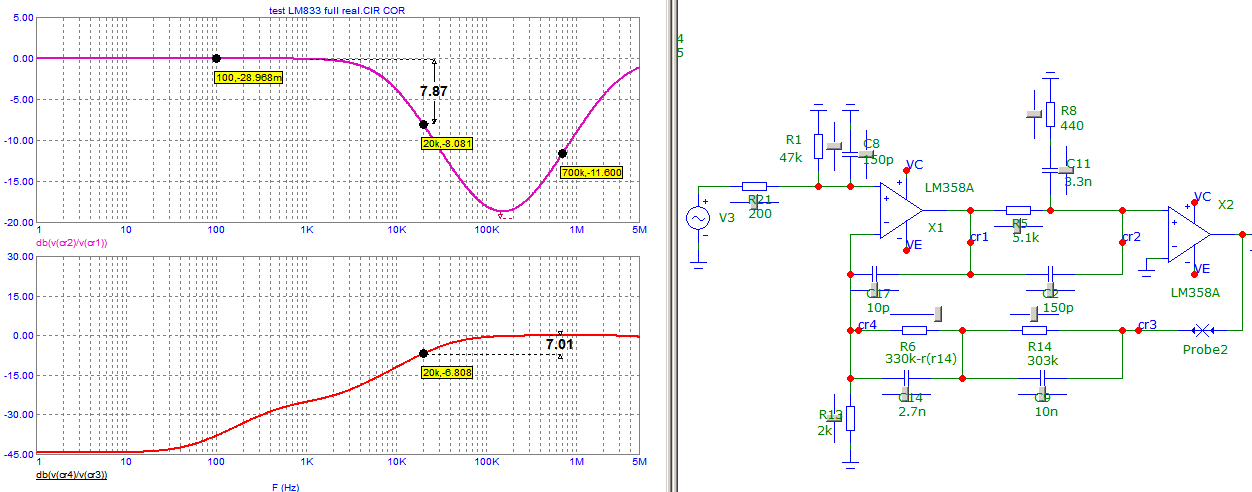Select the R1 47k resistor symbol
Viewport: 1252px width, 492px height.
[x=818, y=146]
